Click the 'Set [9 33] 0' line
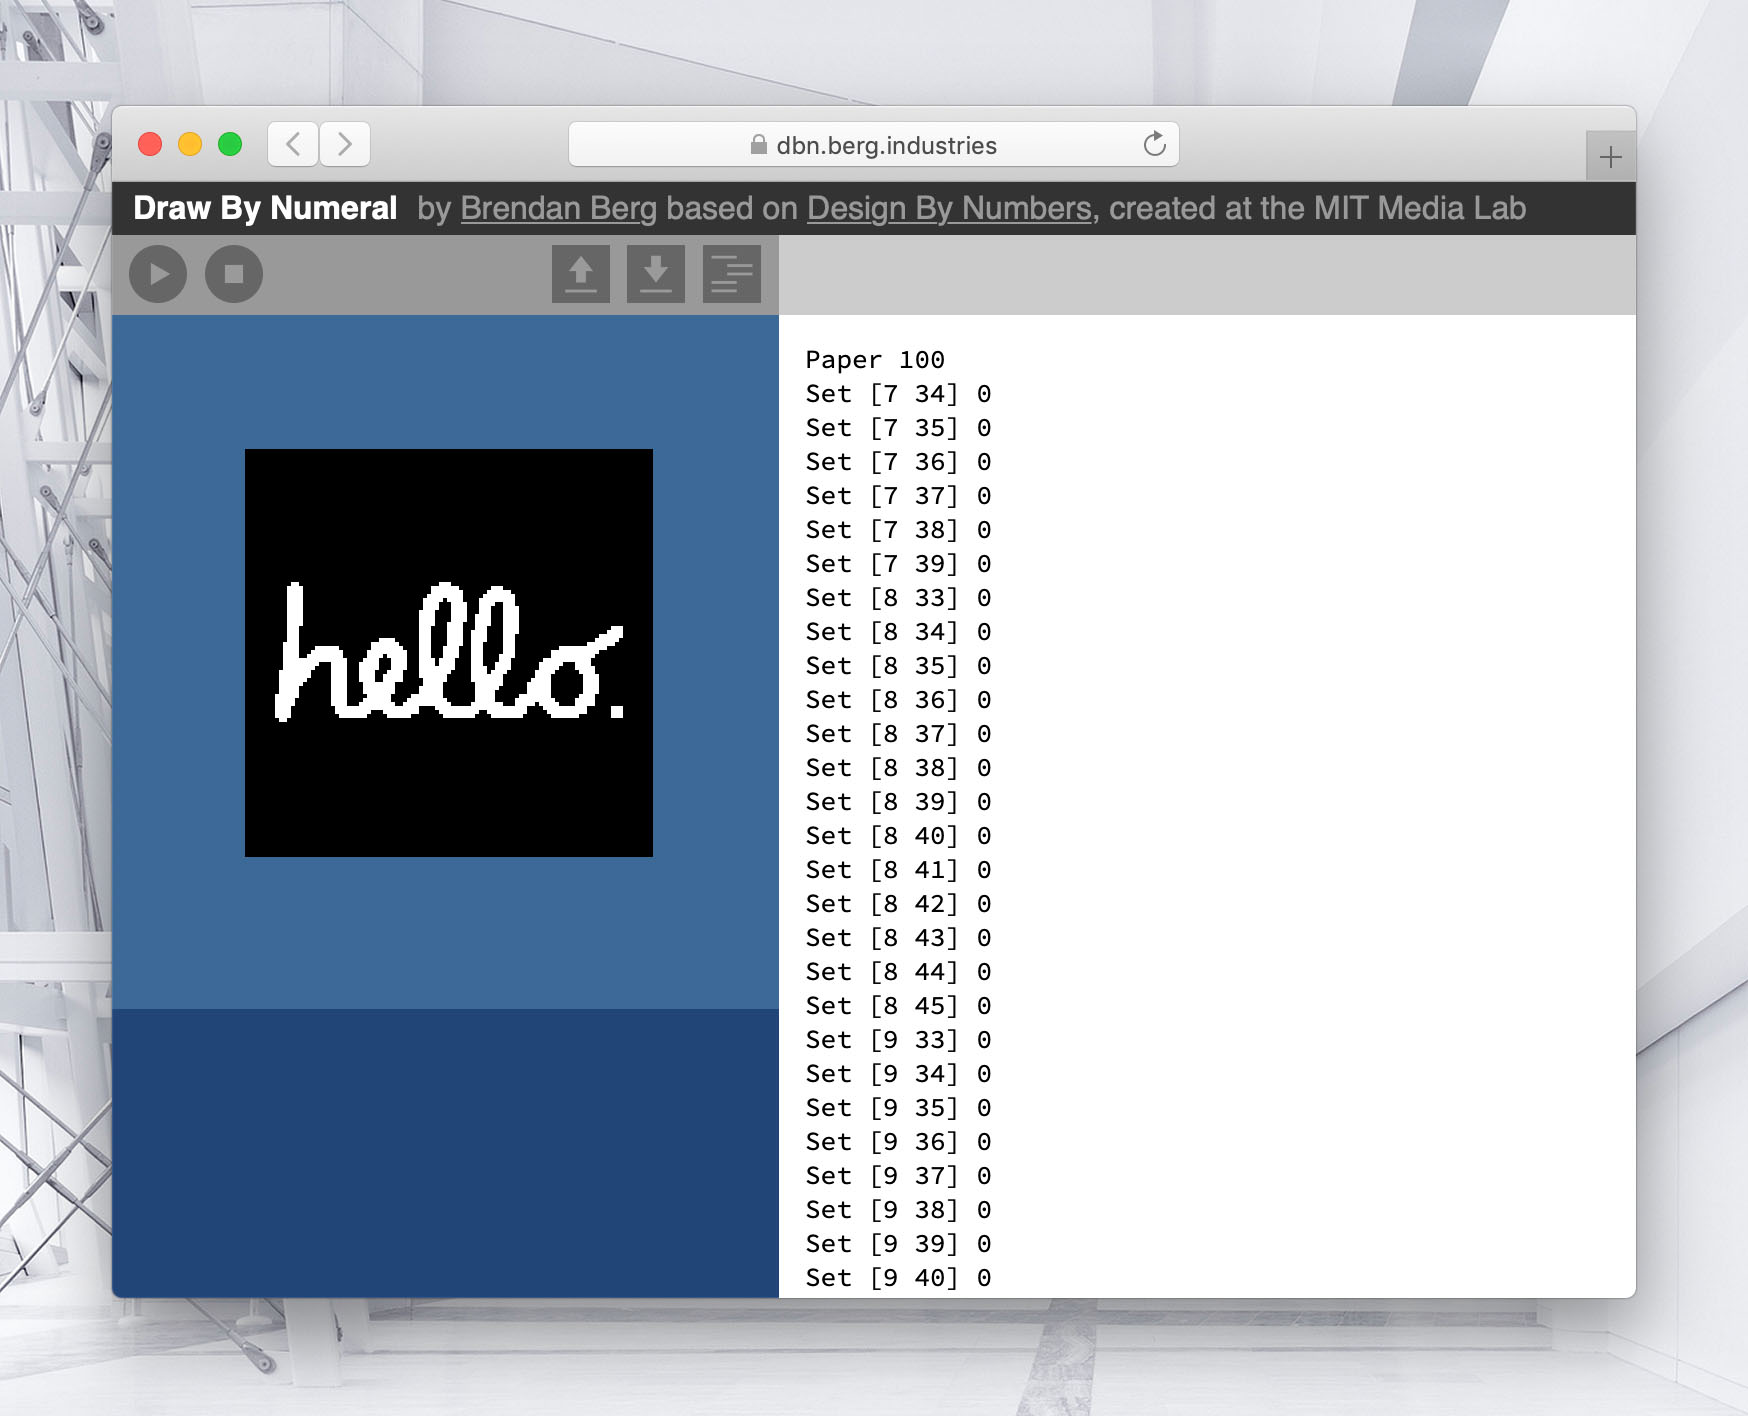 [x=899, y=1040]
